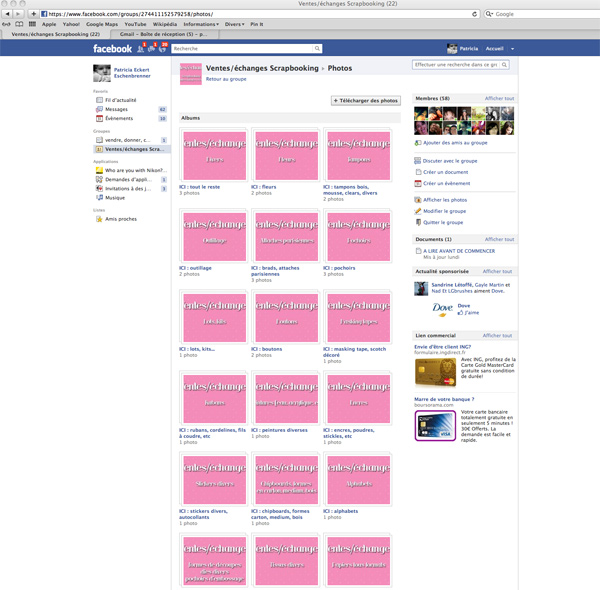Open the Pin It bookmark
Image resolution: width=600 pixels, height=590 pixels.
coord(257,24)
